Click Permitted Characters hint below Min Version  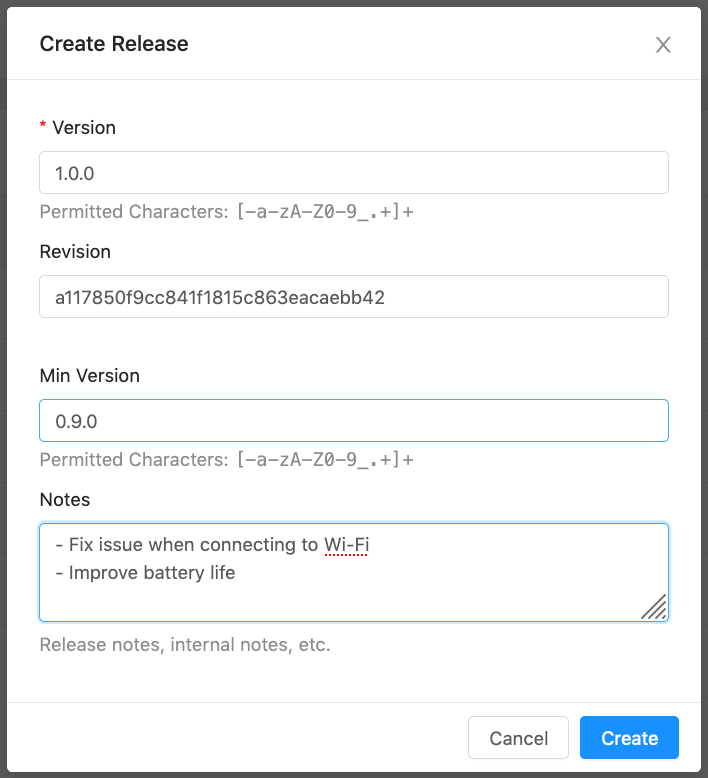pos(226,460)
